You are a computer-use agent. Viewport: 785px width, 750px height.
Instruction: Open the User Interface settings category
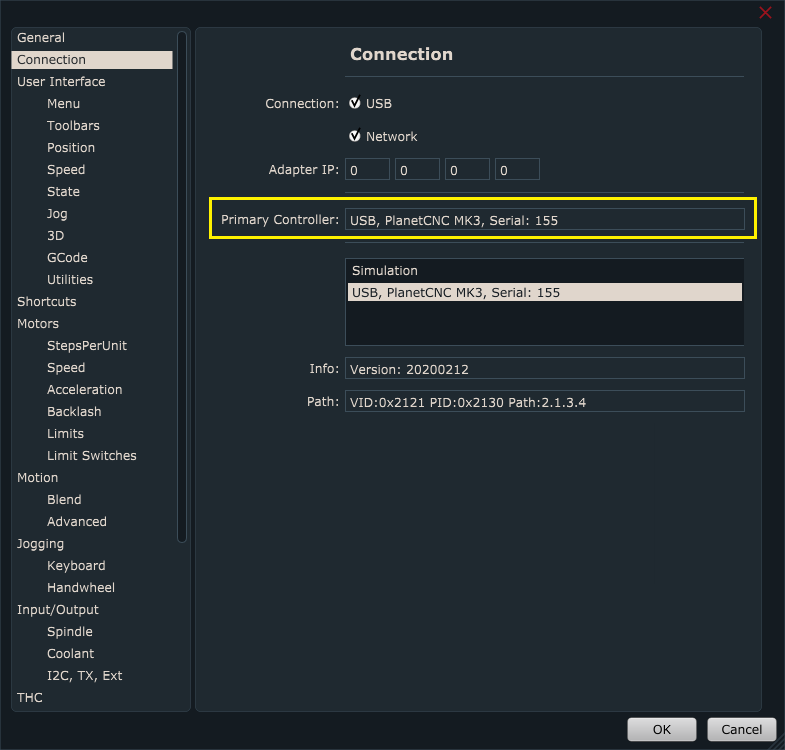tap(61, 82)
